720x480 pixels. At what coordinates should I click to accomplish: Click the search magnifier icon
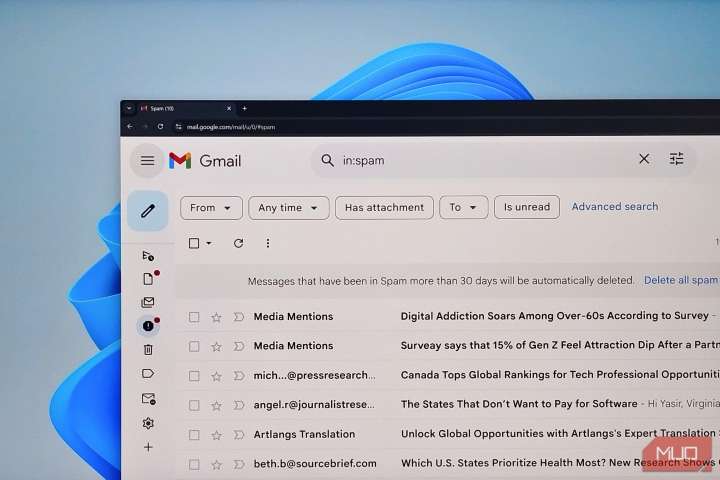(327, 160)
